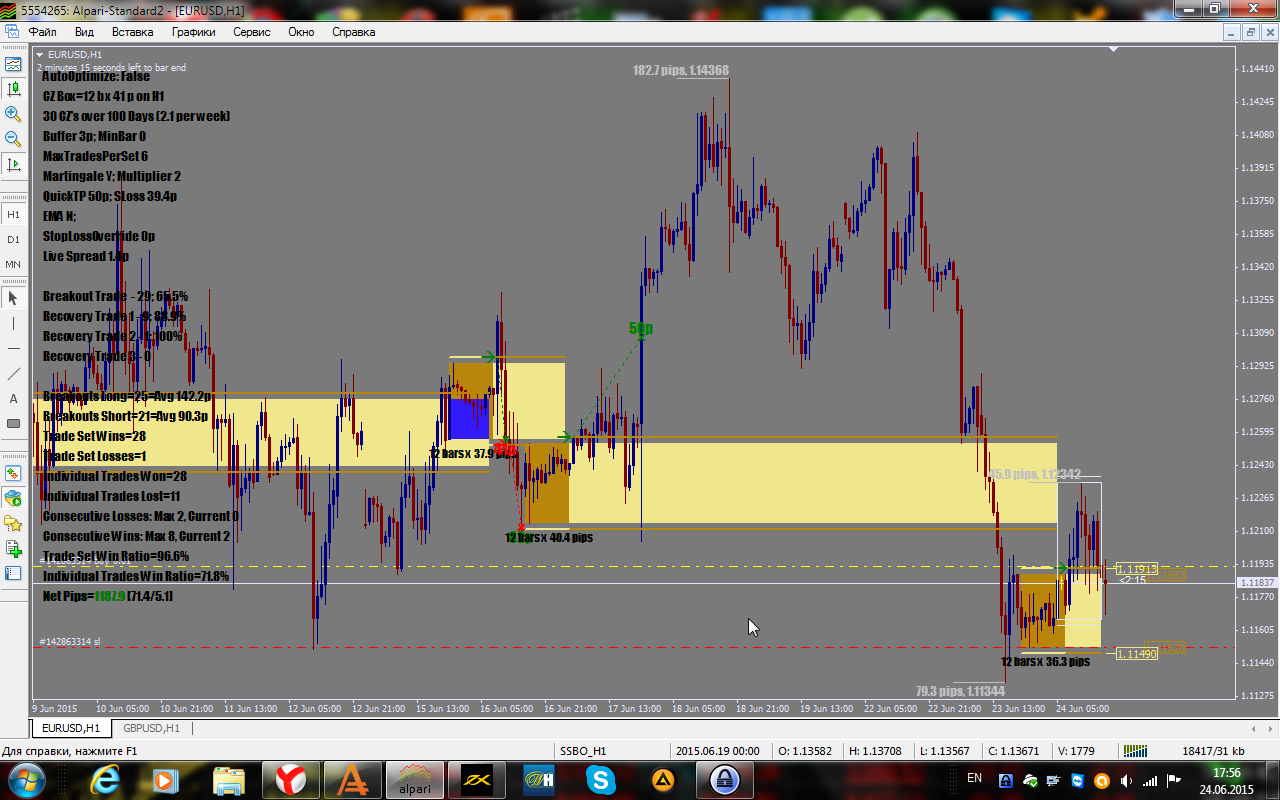Launch Internet Explorer from the taskbar
The image size is (1280, 800).
pyautogui.click(x=107, y=779)
